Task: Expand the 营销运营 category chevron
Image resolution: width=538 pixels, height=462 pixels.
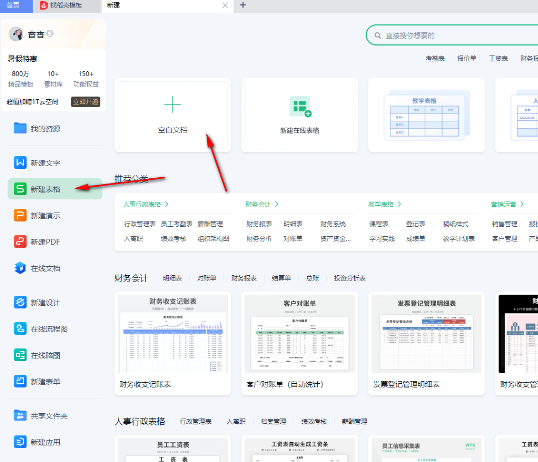Action: pyautogui.click(x=522, y=204)
